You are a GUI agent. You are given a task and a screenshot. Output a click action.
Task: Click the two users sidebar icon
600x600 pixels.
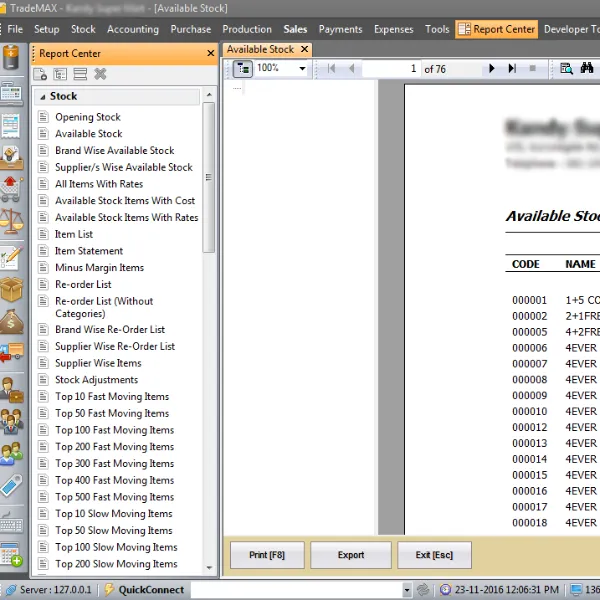click(11, 453)
